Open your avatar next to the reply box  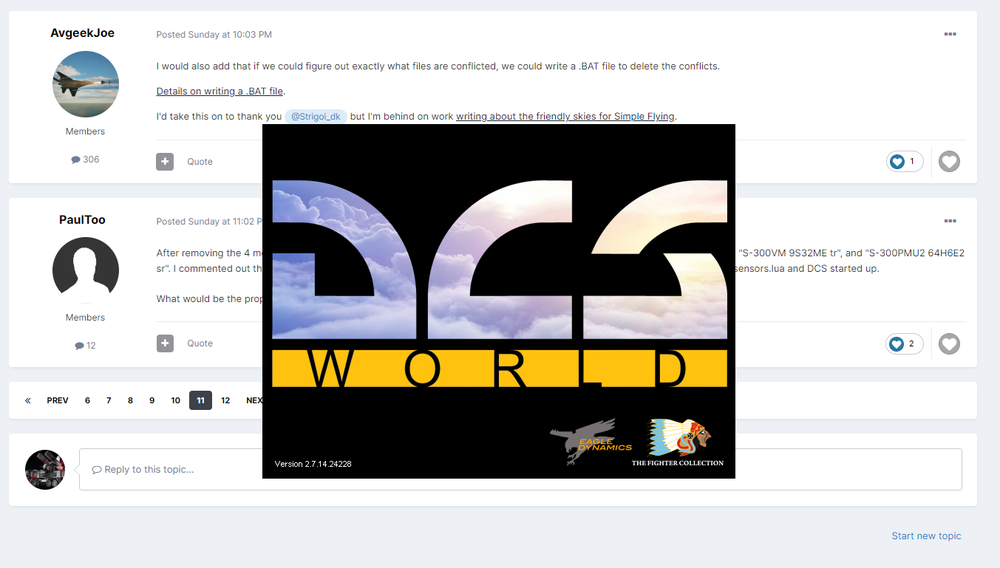(45, 470)
